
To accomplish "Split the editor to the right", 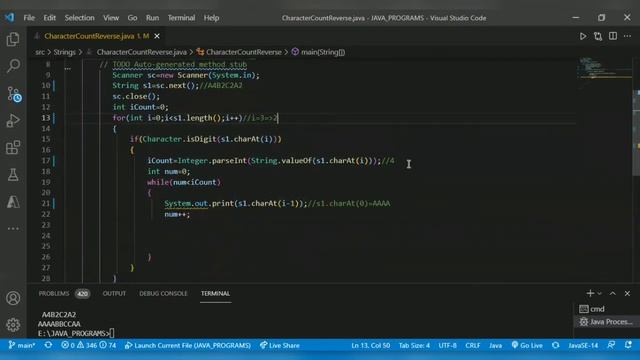I will point(613,36).
